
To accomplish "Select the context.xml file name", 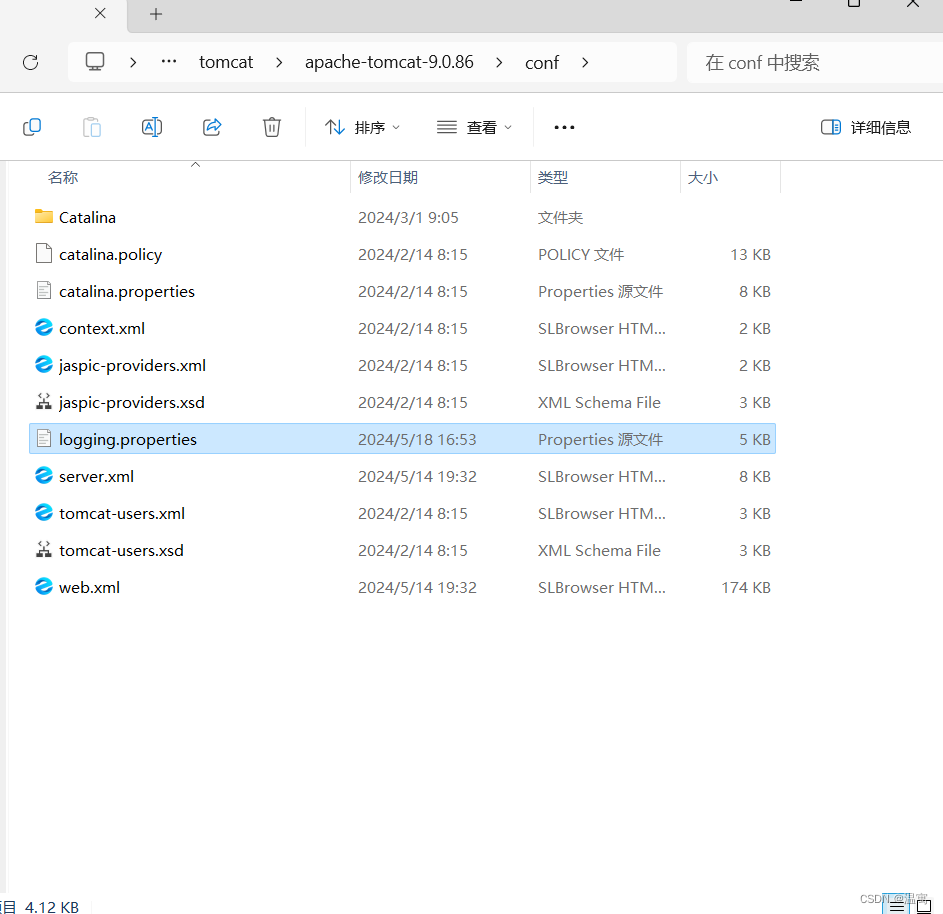I will pyautogui.click(x=102, y=329).
